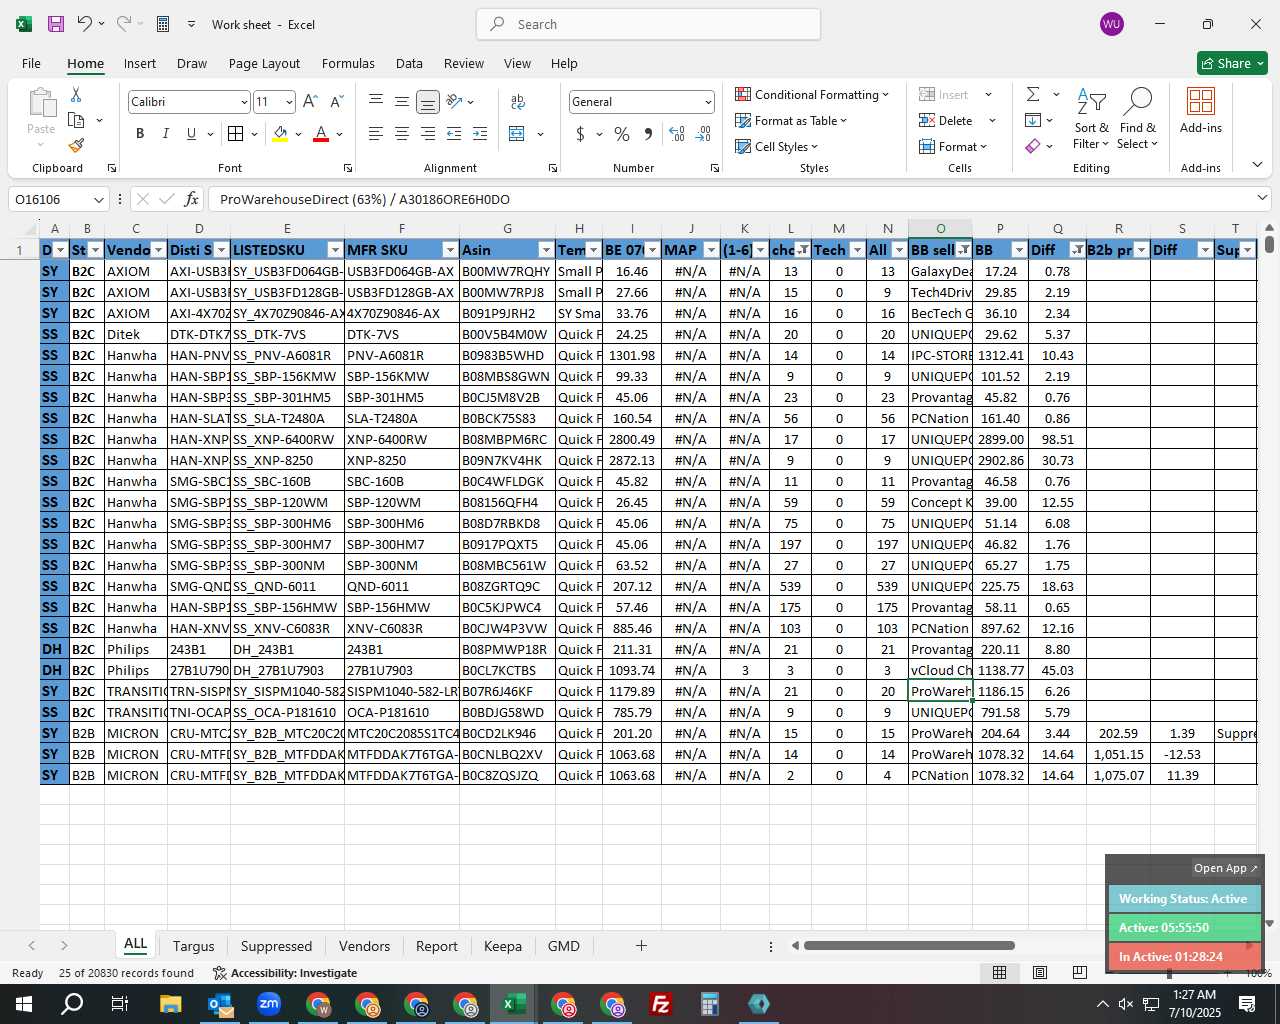Click the Undo arrow icon

point(85,24)
